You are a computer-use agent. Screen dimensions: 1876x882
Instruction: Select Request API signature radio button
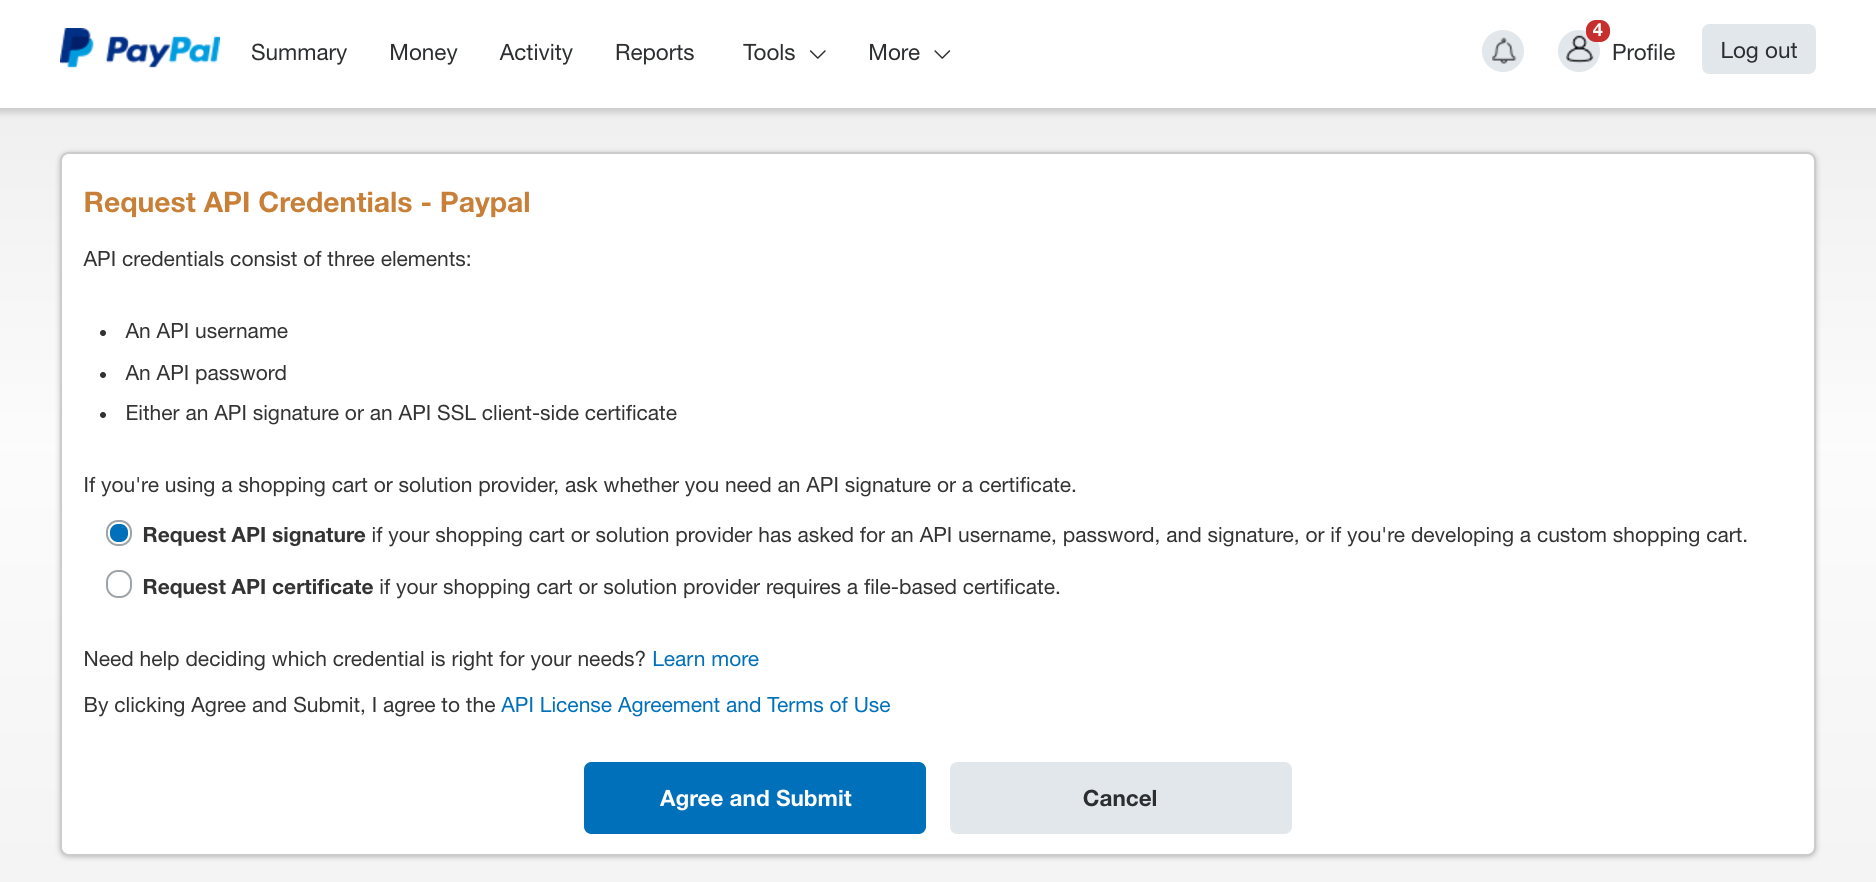[119, 533]
